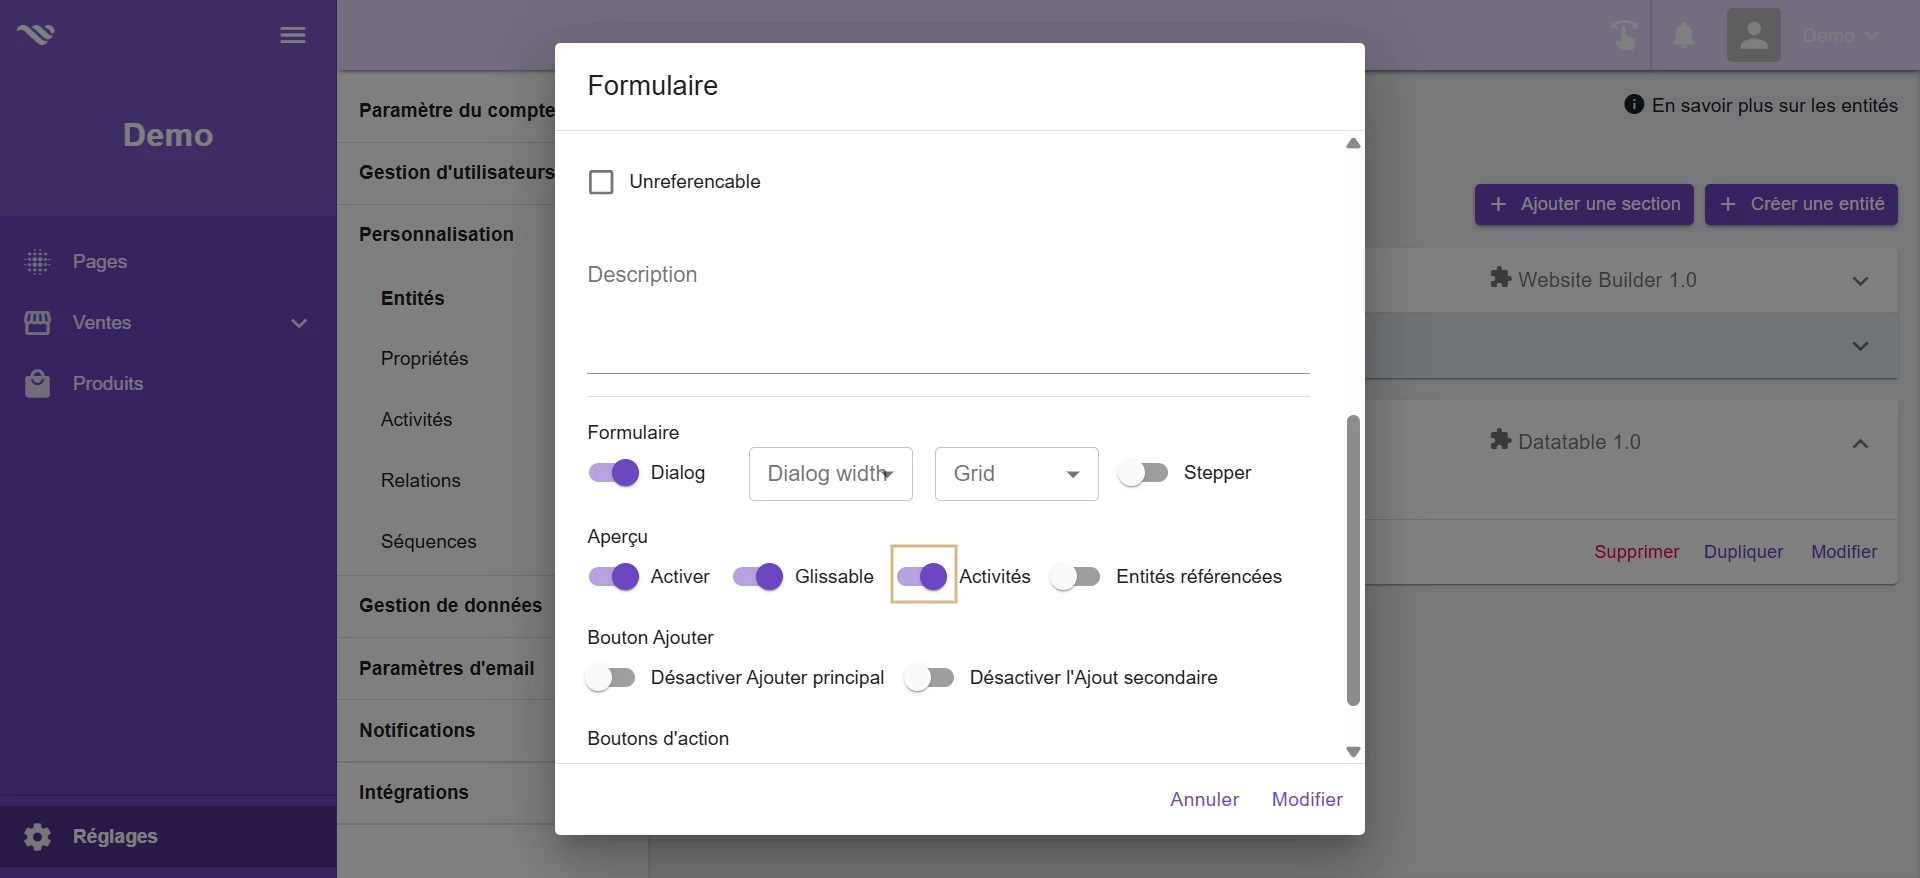This screenshot has width=1920, height=878.
Task: Click the dialog's Modifier button
Action: (1307, 800)
